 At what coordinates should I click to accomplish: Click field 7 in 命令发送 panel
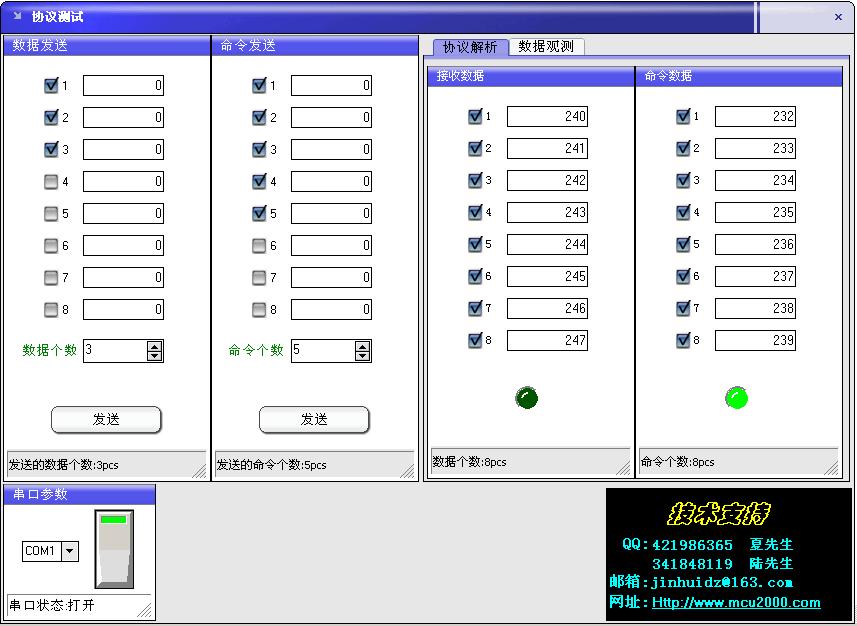coord(331,277)
